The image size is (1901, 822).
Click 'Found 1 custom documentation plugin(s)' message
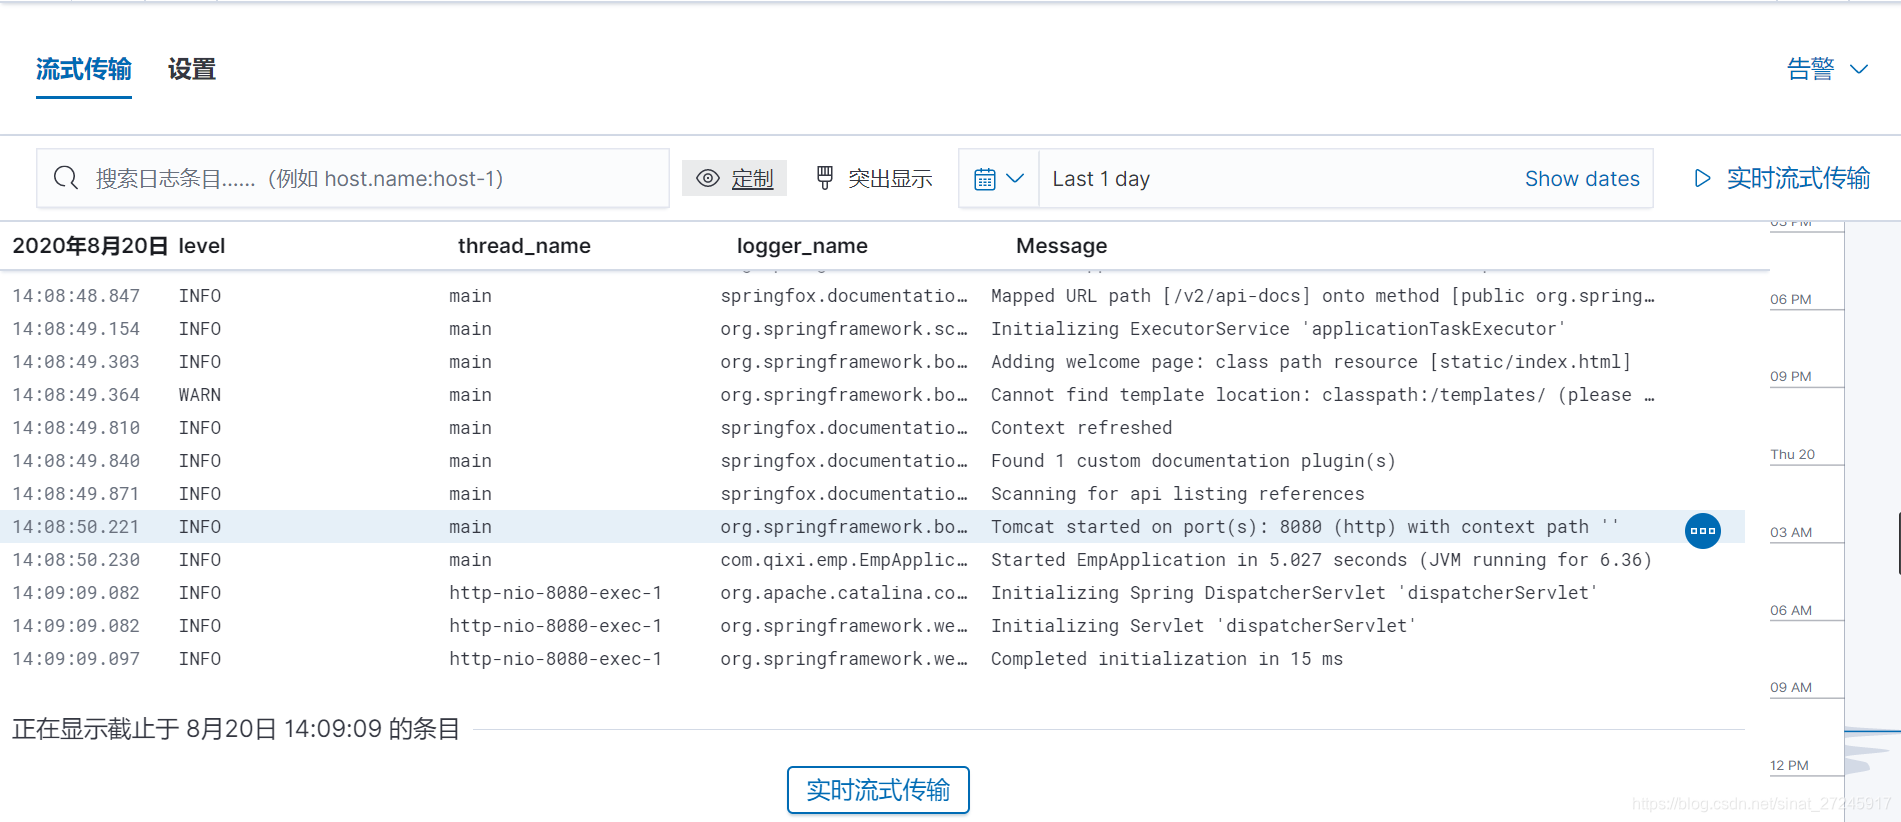pyautogui.click(x=1193, y=461)
